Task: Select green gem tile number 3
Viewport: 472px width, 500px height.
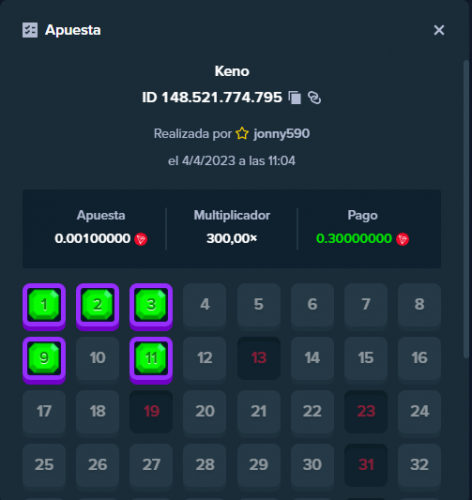Action: [151, 307]
